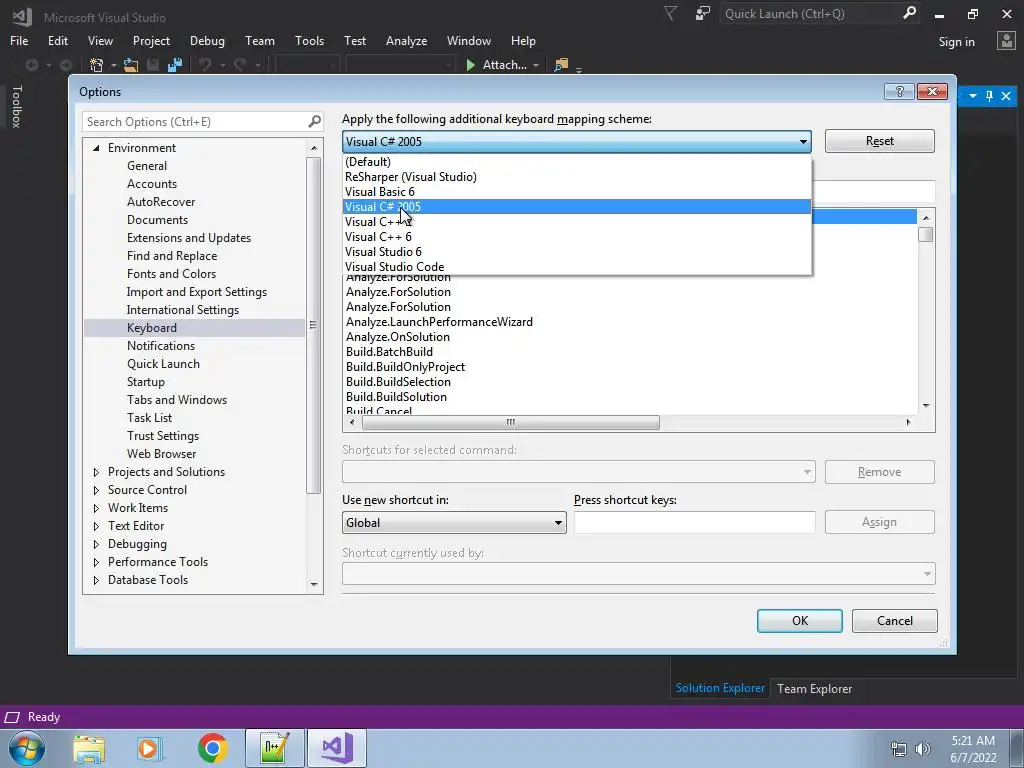Choose Visual Studio Code scheme
Image resolution: width=1024 pixels, height=768 pixels.
(x=577, y=267)
